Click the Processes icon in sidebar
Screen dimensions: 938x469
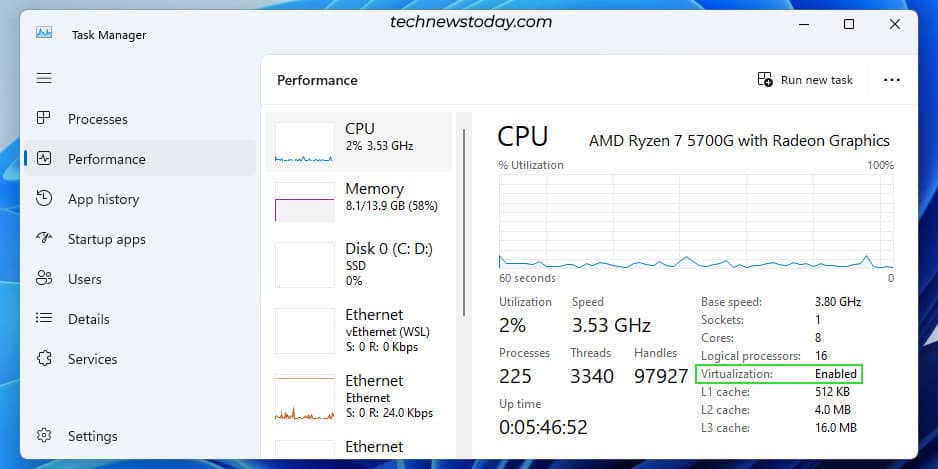point(44,119)
